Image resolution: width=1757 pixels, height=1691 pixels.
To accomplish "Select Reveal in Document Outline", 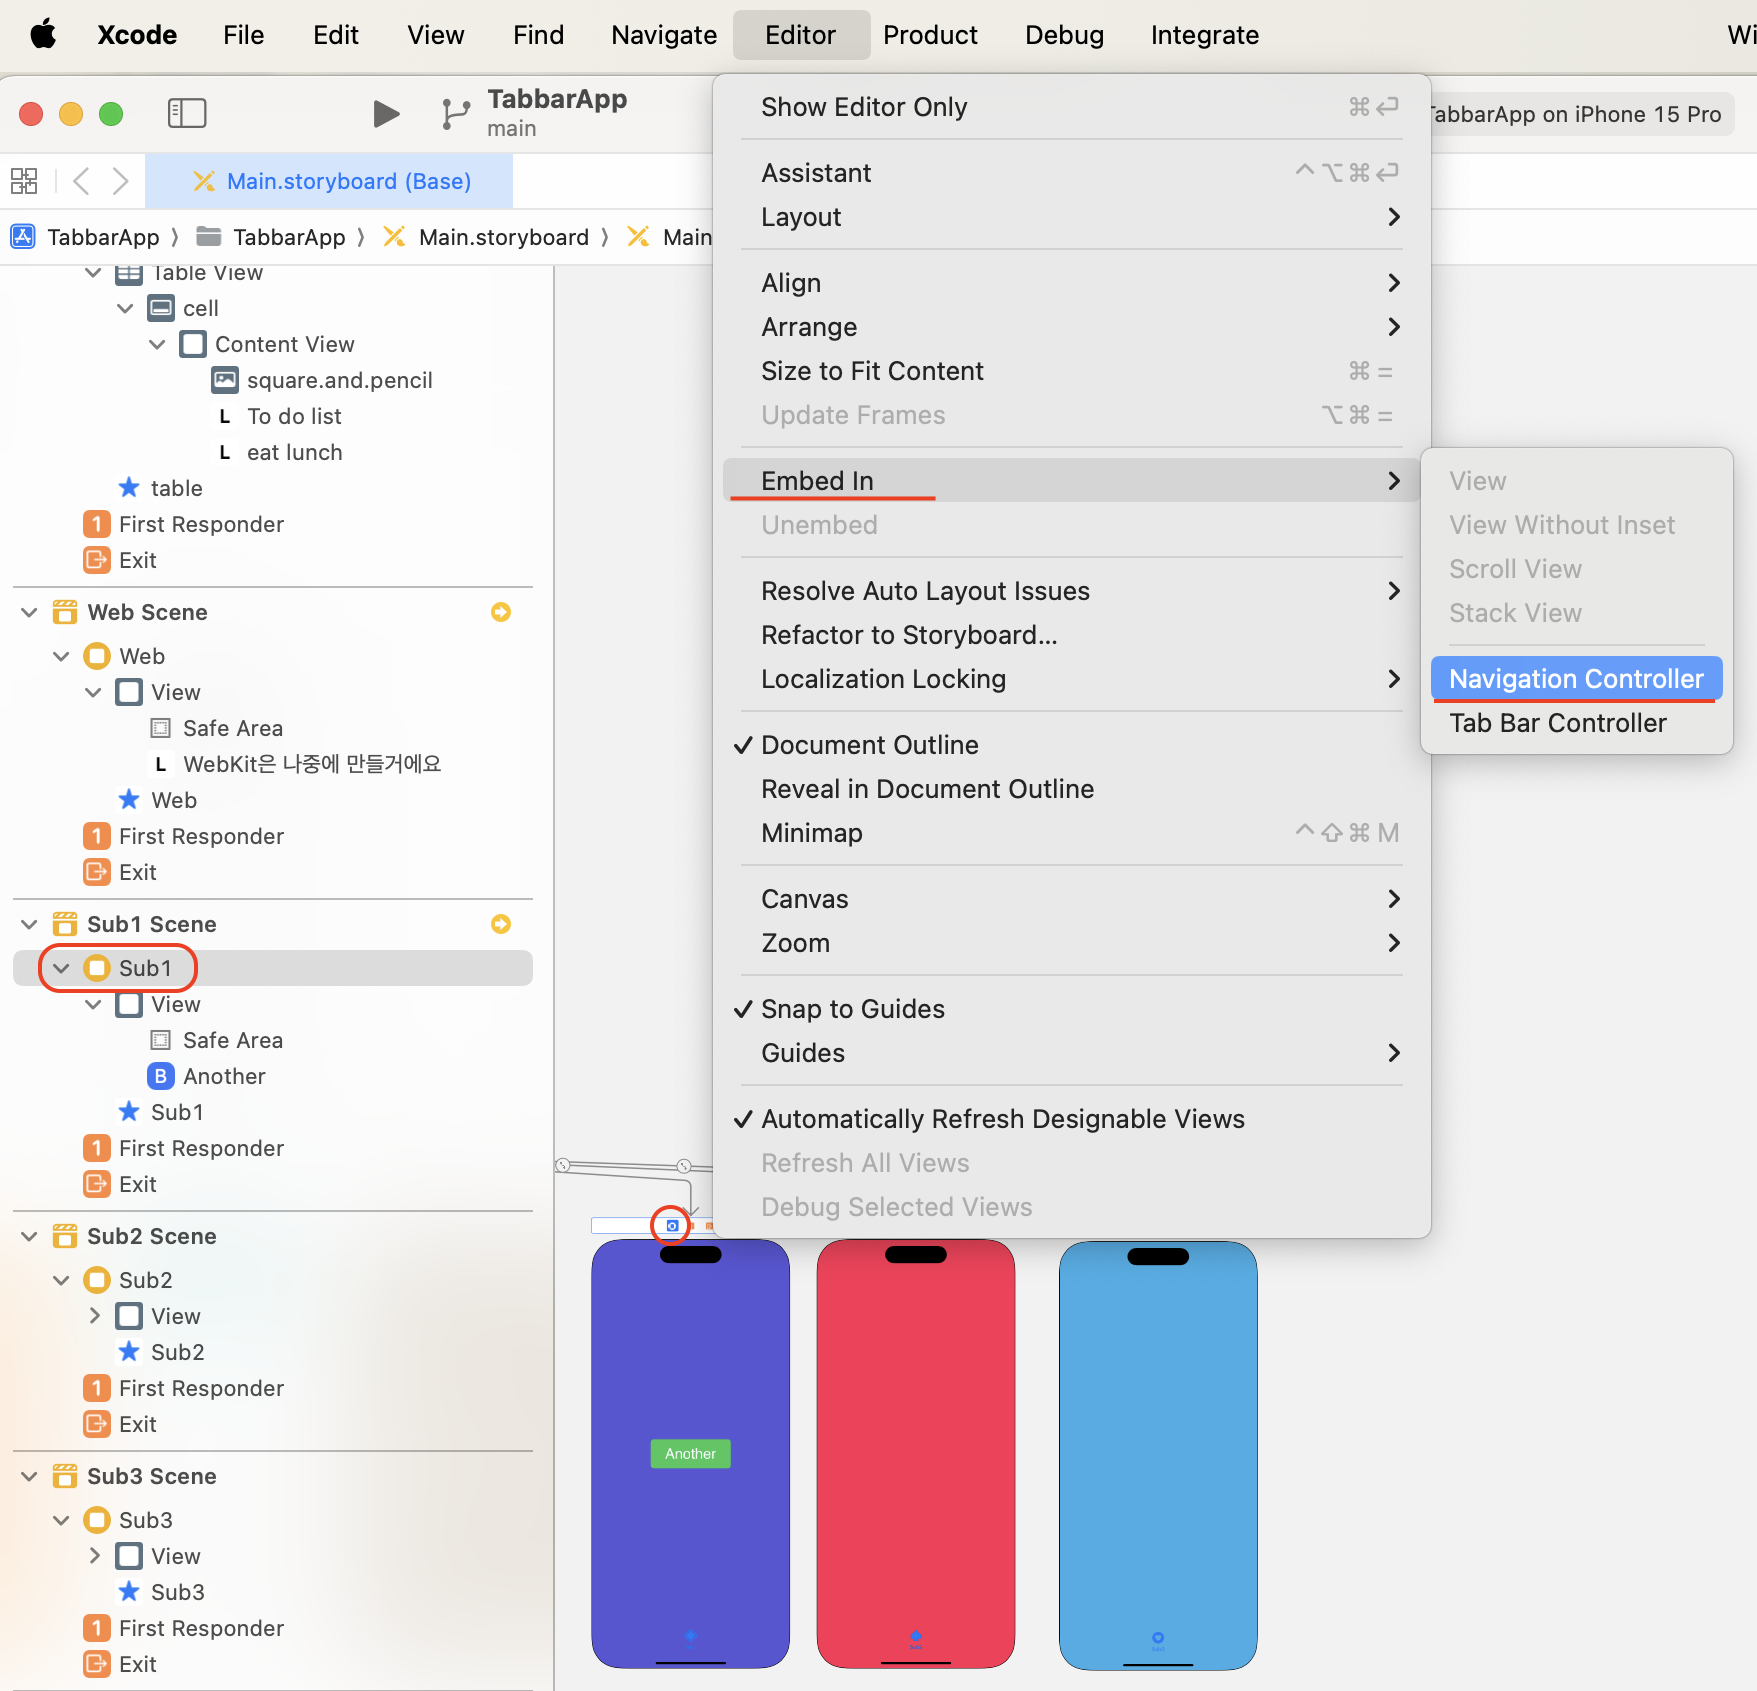I will coord(1072,789).
